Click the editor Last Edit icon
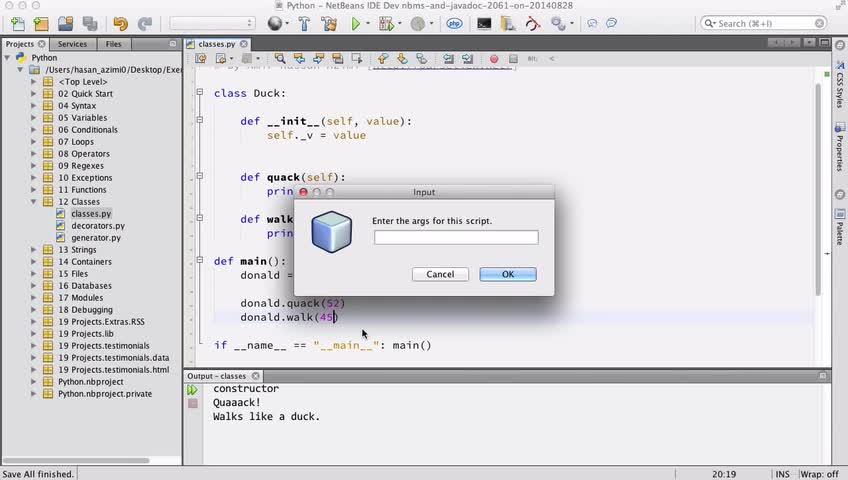 201,58
